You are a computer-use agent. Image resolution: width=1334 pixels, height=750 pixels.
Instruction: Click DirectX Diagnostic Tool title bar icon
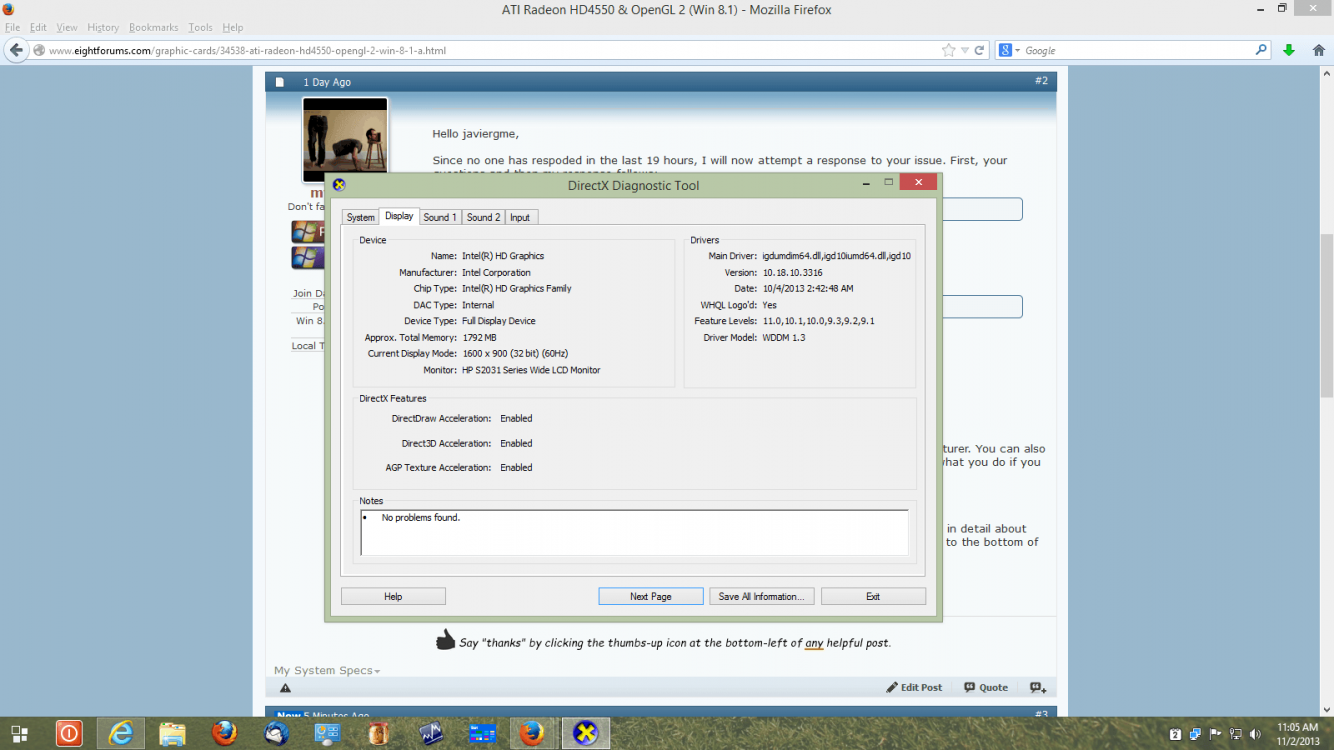click(339, 185)
